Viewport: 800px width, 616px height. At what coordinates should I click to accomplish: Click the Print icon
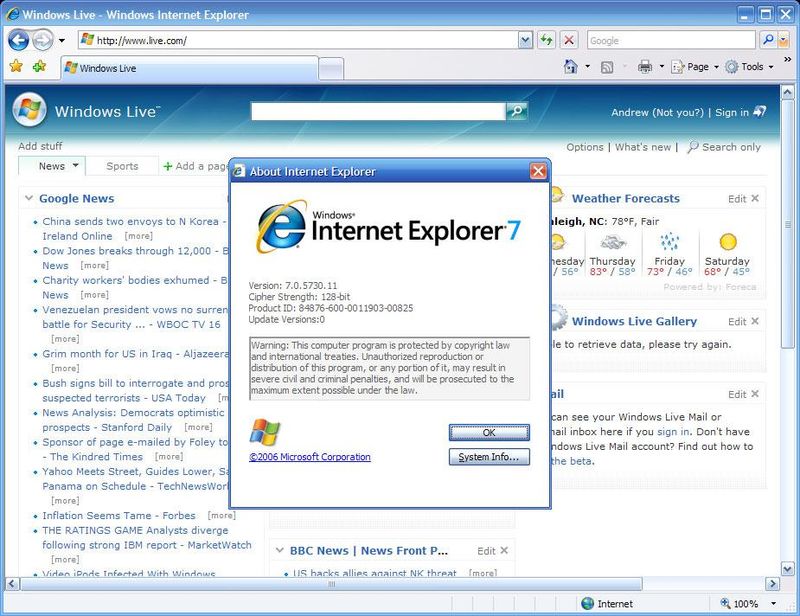[645, 66]
